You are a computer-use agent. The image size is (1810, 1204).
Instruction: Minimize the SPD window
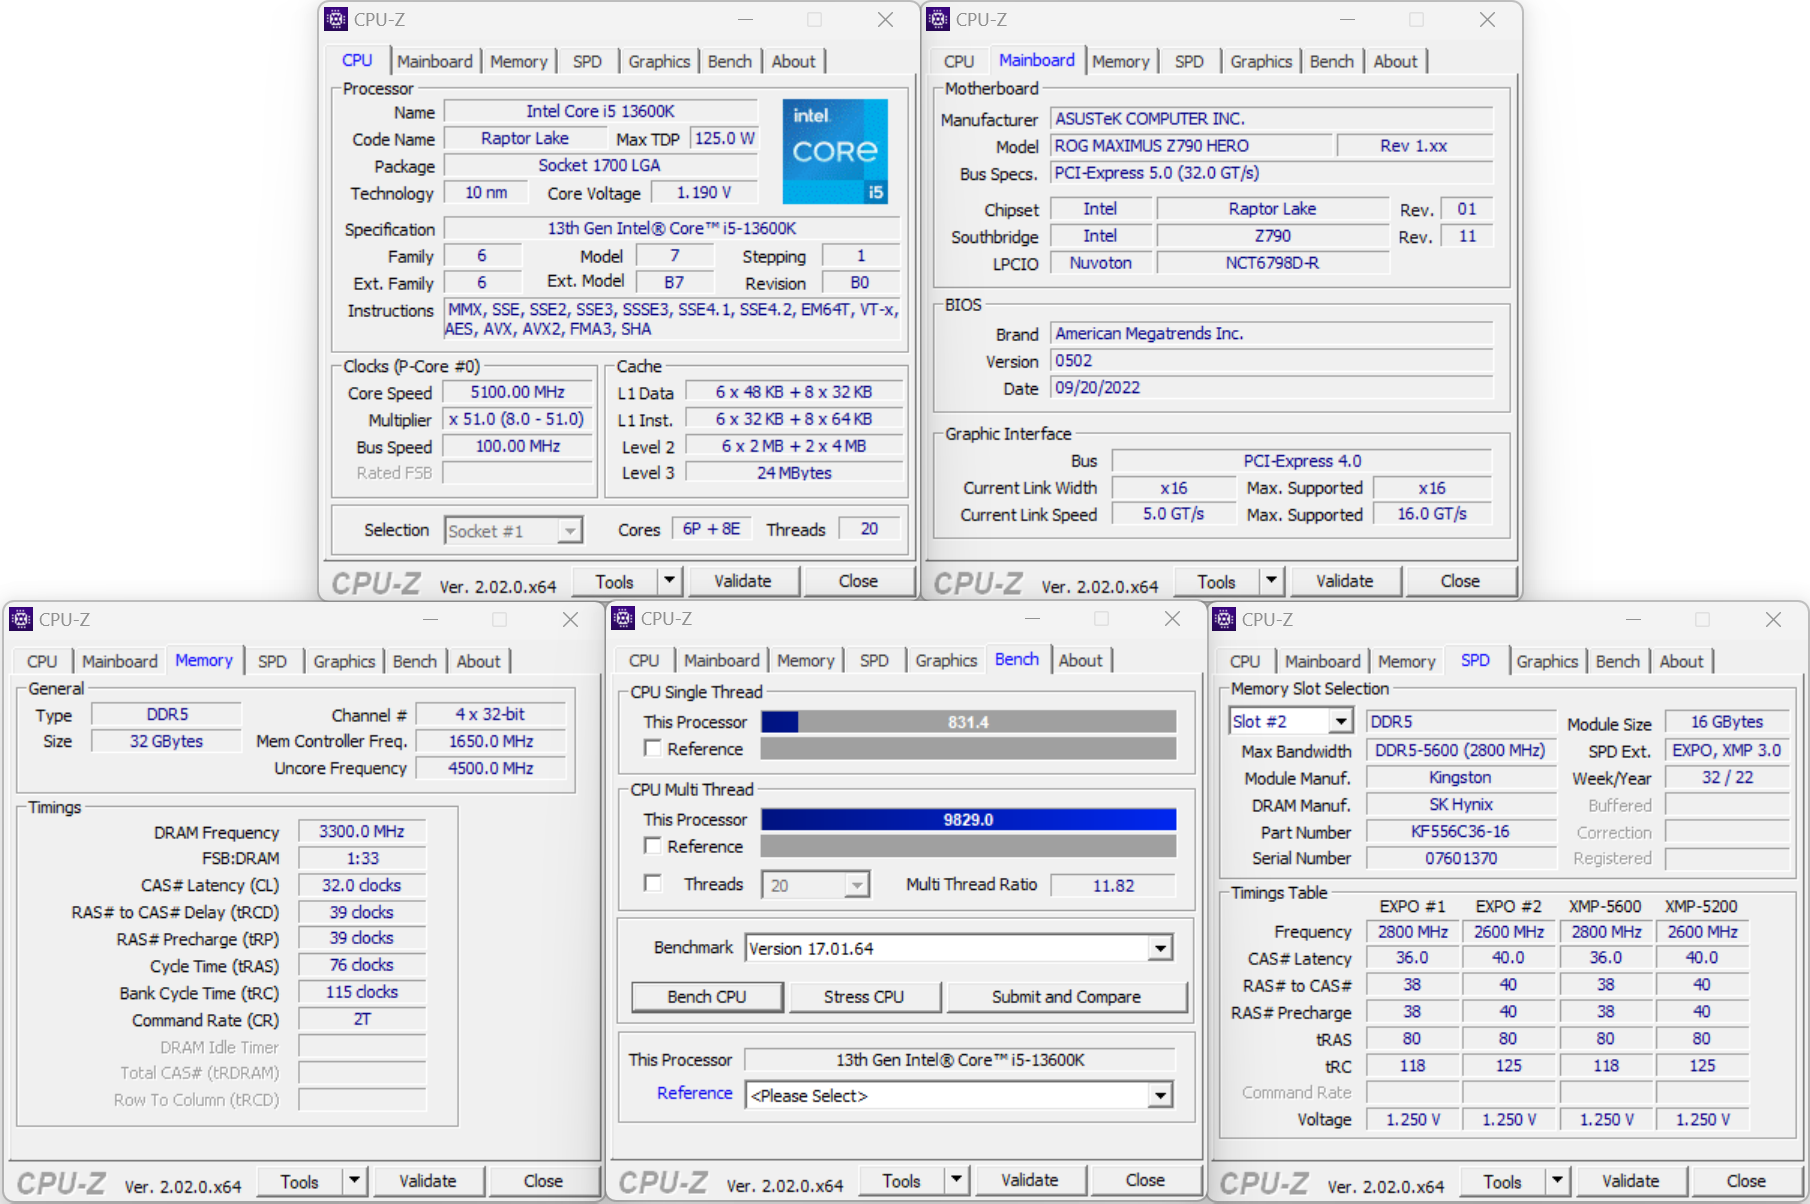pyautogui.click(x=1633, y=619)
